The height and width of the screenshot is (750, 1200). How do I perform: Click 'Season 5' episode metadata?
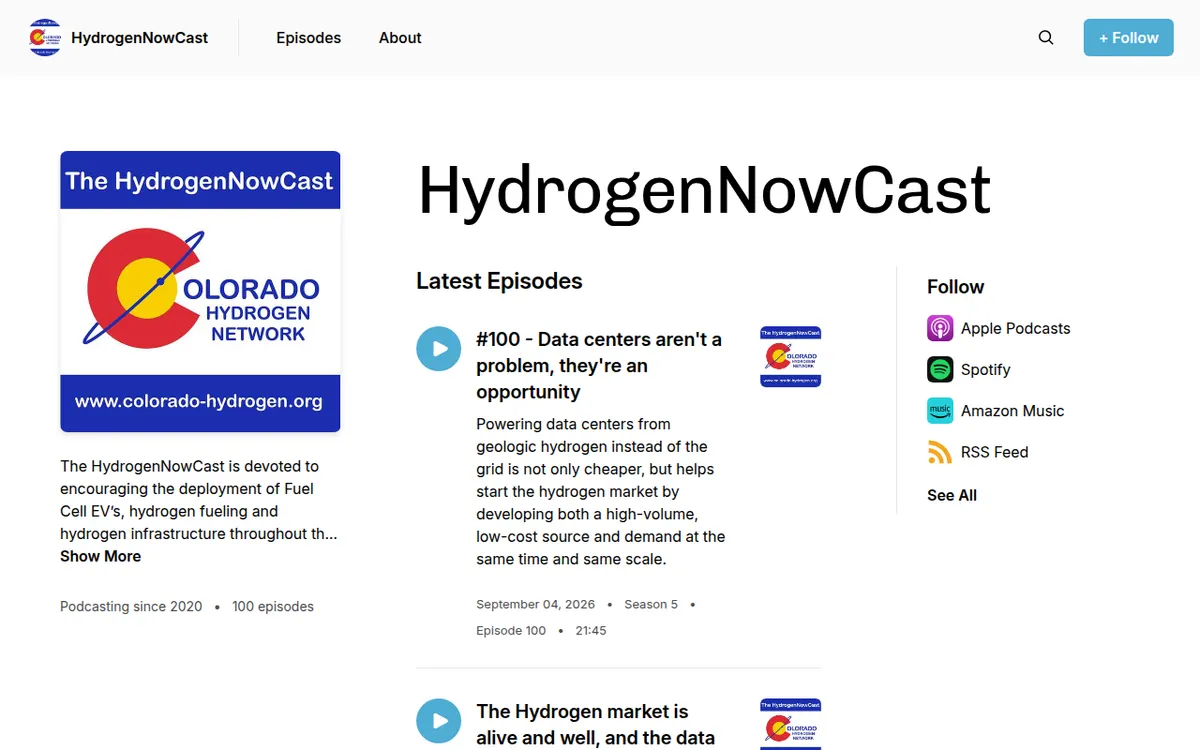pyautogui.click(x=651, y=604)
